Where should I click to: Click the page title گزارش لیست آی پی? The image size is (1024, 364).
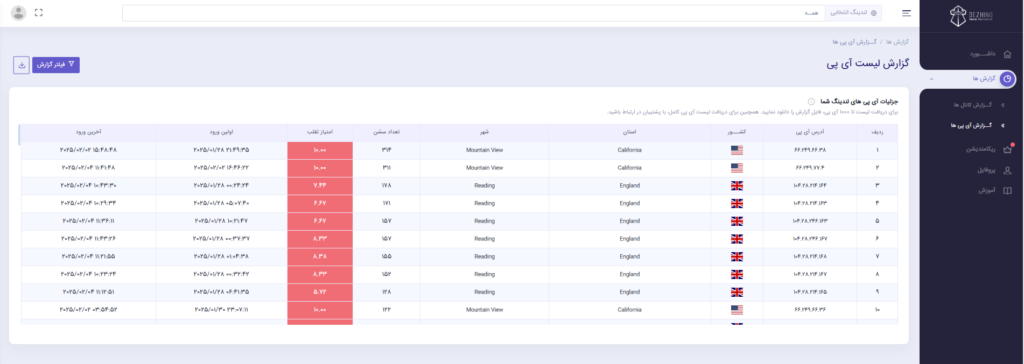[x=867, y=64]
